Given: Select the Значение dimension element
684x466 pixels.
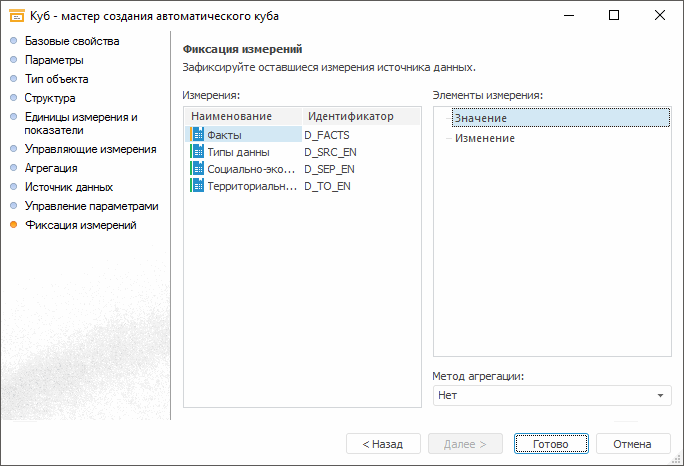Looking at the screenshot, I should 481,119.
